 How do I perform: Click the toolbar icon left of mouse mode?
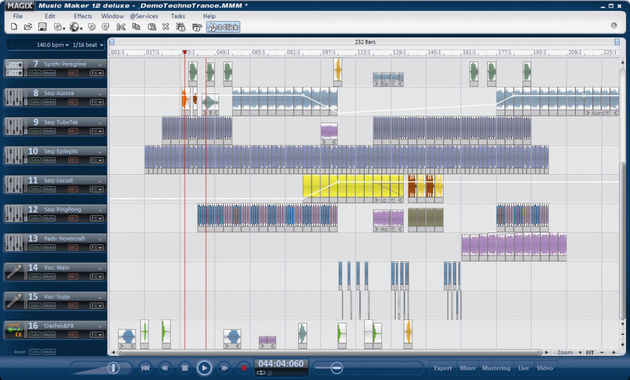click(197, 27)
